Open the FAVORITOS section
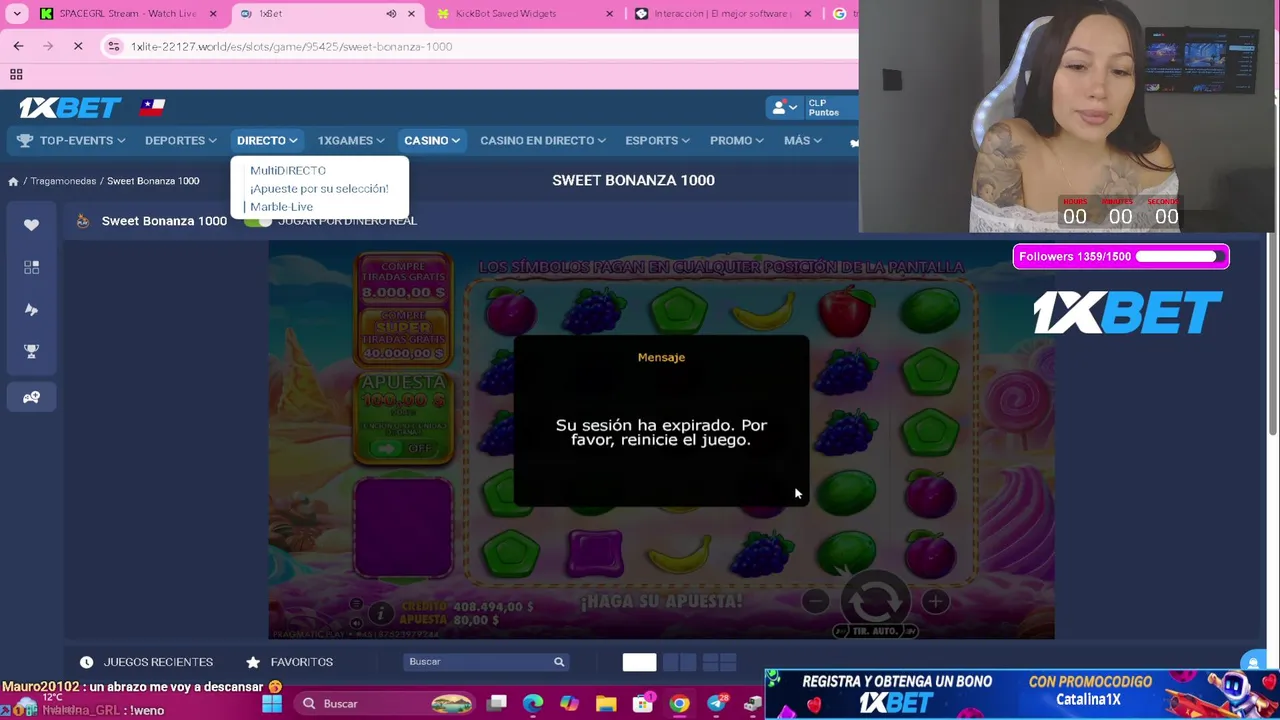Viewport: 1280px width, 720px height. 290,662
